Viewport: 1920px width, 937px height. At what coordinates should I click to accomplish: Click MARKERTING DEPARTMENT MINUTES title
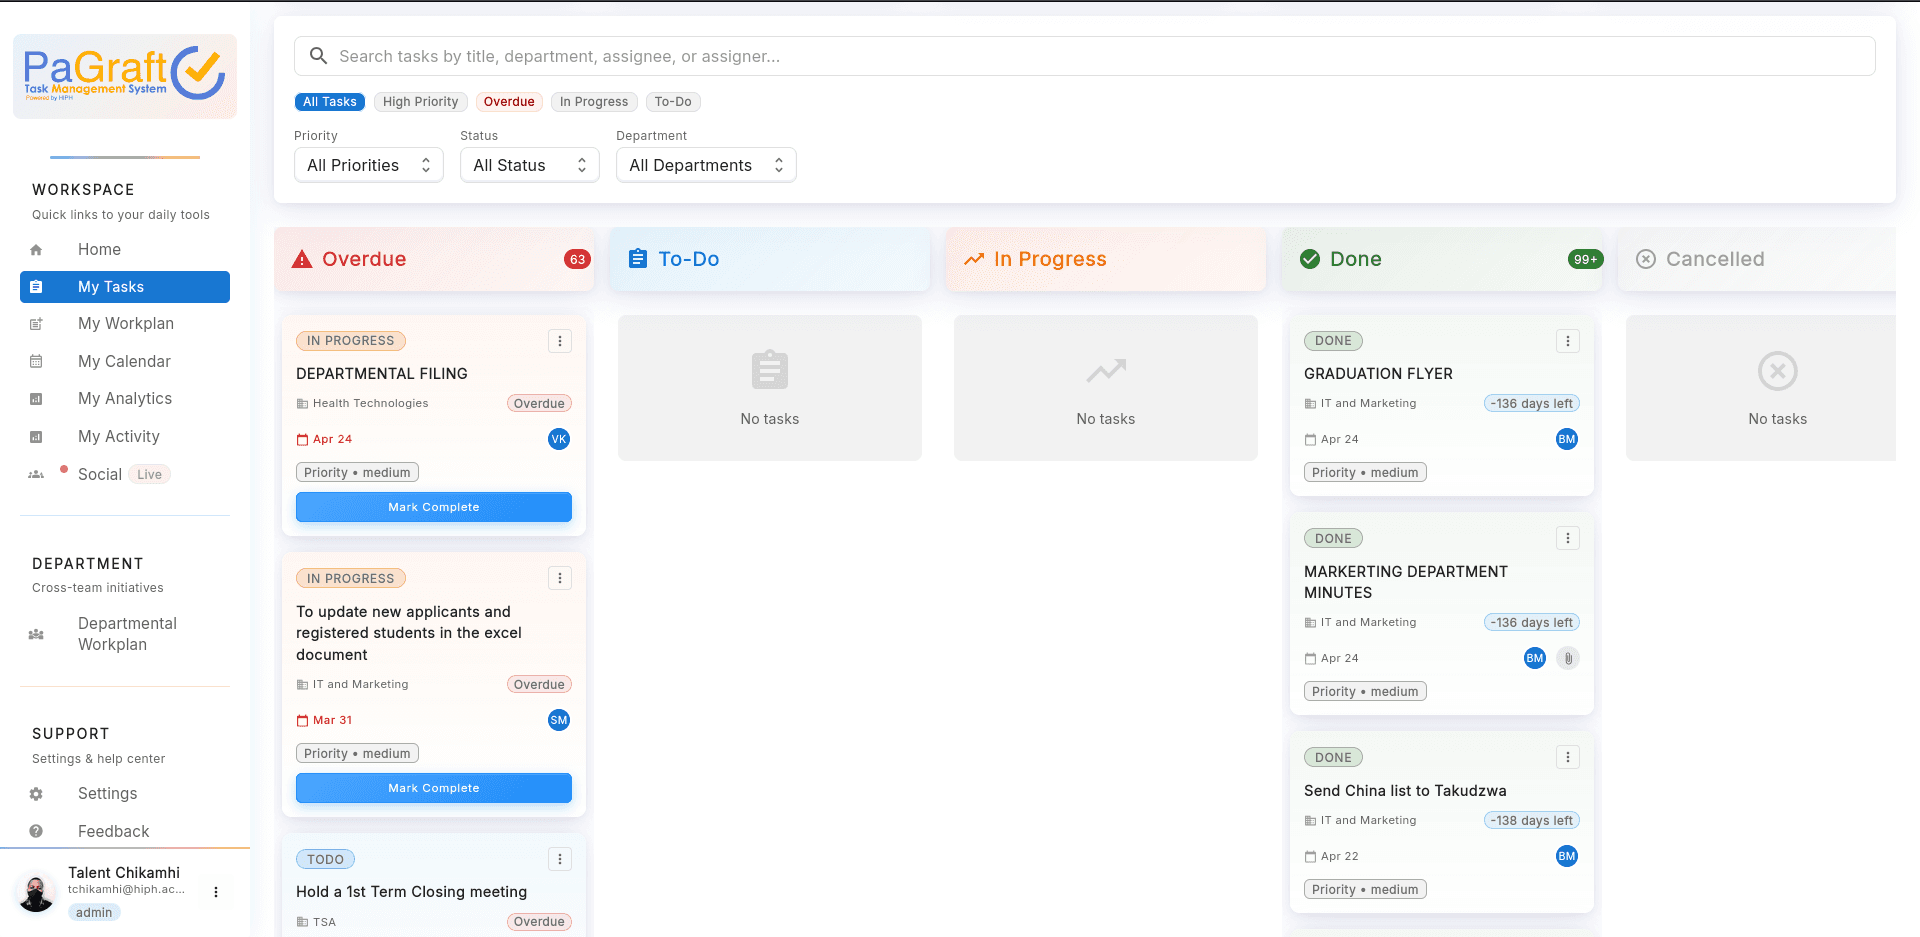[x=1406, y=582]
